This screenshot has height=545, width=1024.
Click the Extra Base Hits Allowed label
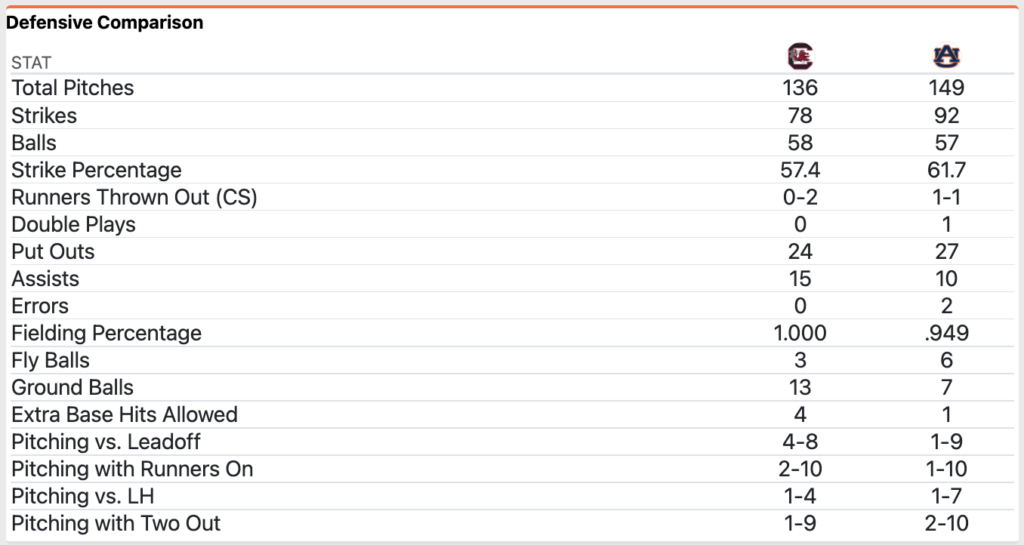pyautogui.click(x=124, y=414)
